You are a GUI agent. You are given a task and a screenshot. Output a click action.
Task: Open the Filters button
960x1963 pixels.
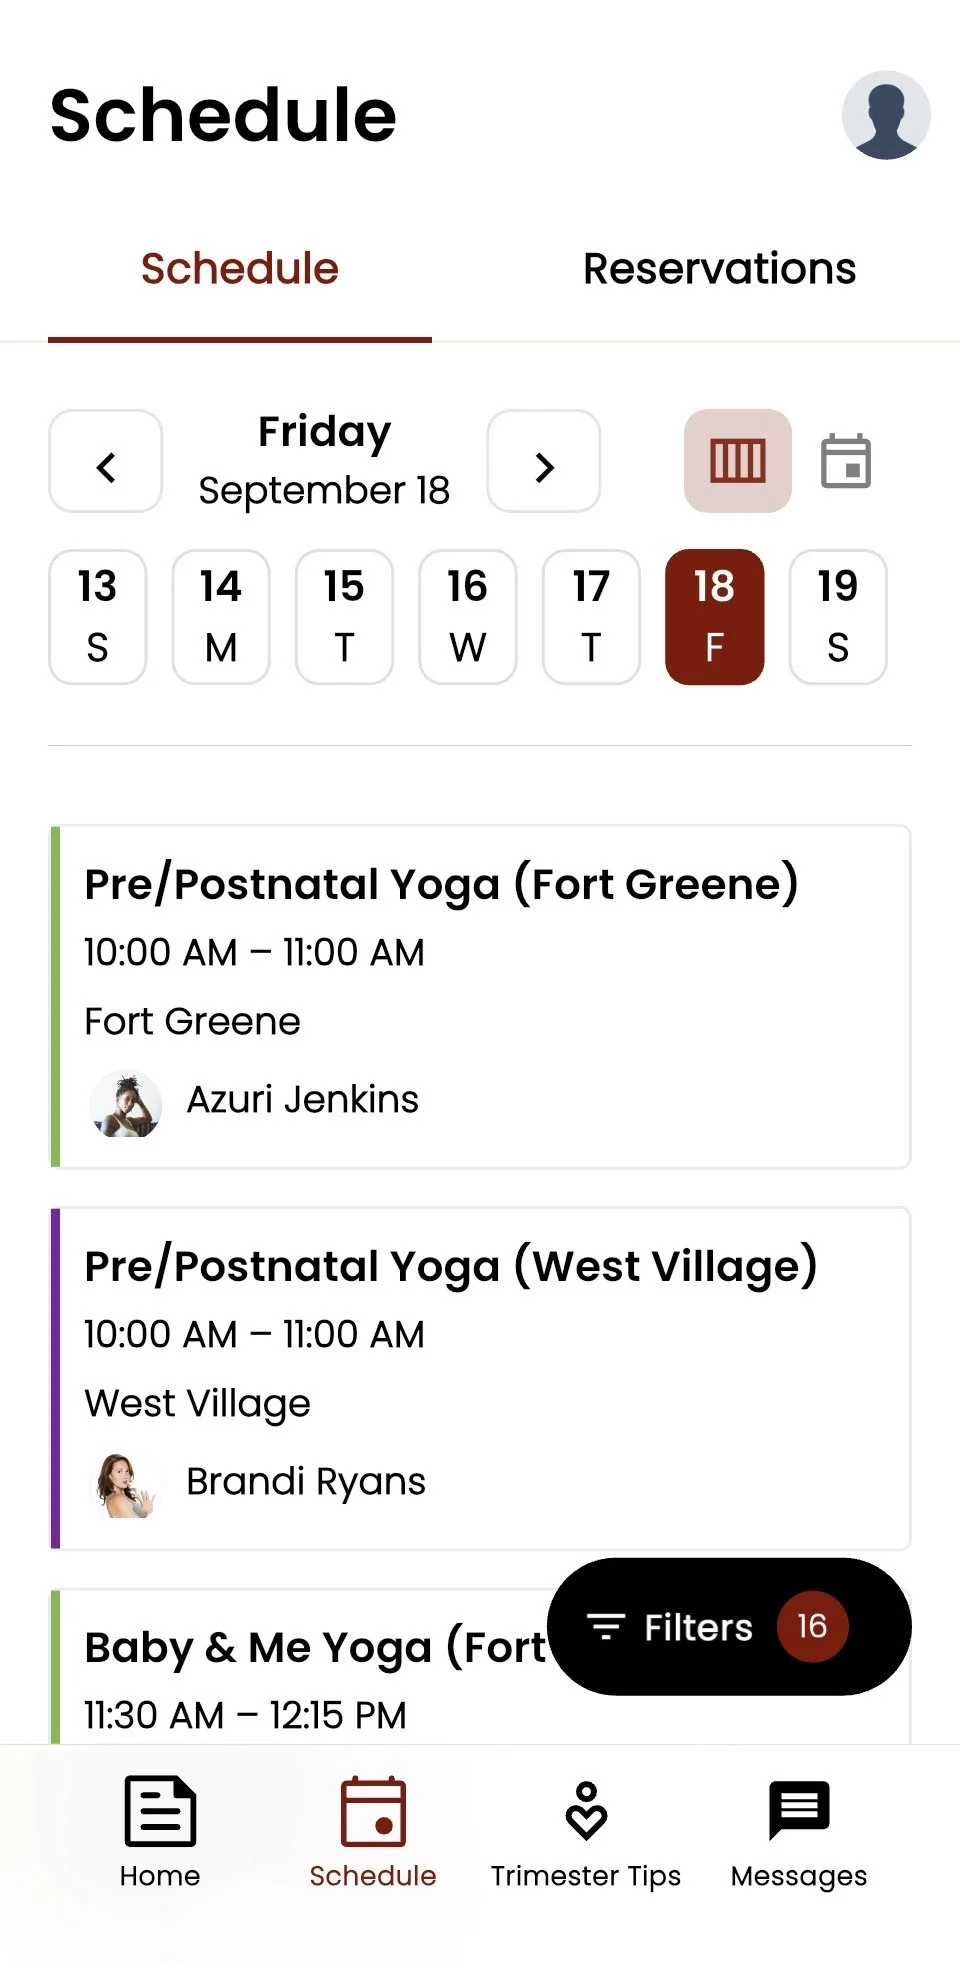coord(730,1626)
